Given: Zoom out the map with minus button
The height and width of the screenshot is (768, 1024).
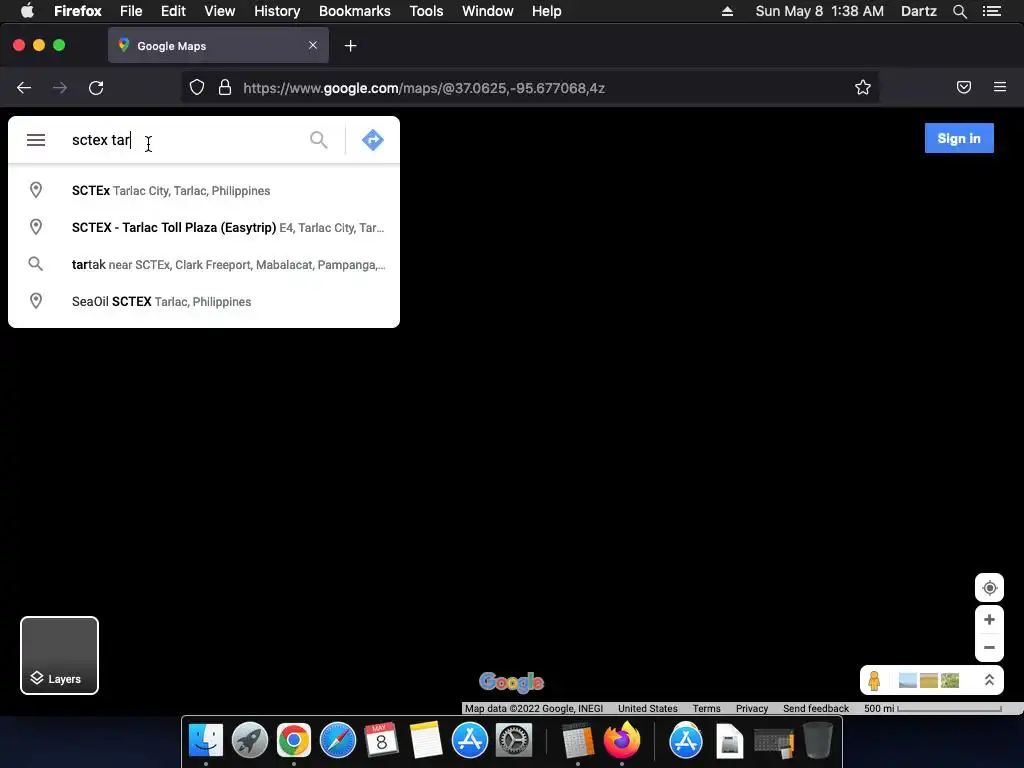Looking at the screenshot, I should click(x=989, y=648).
